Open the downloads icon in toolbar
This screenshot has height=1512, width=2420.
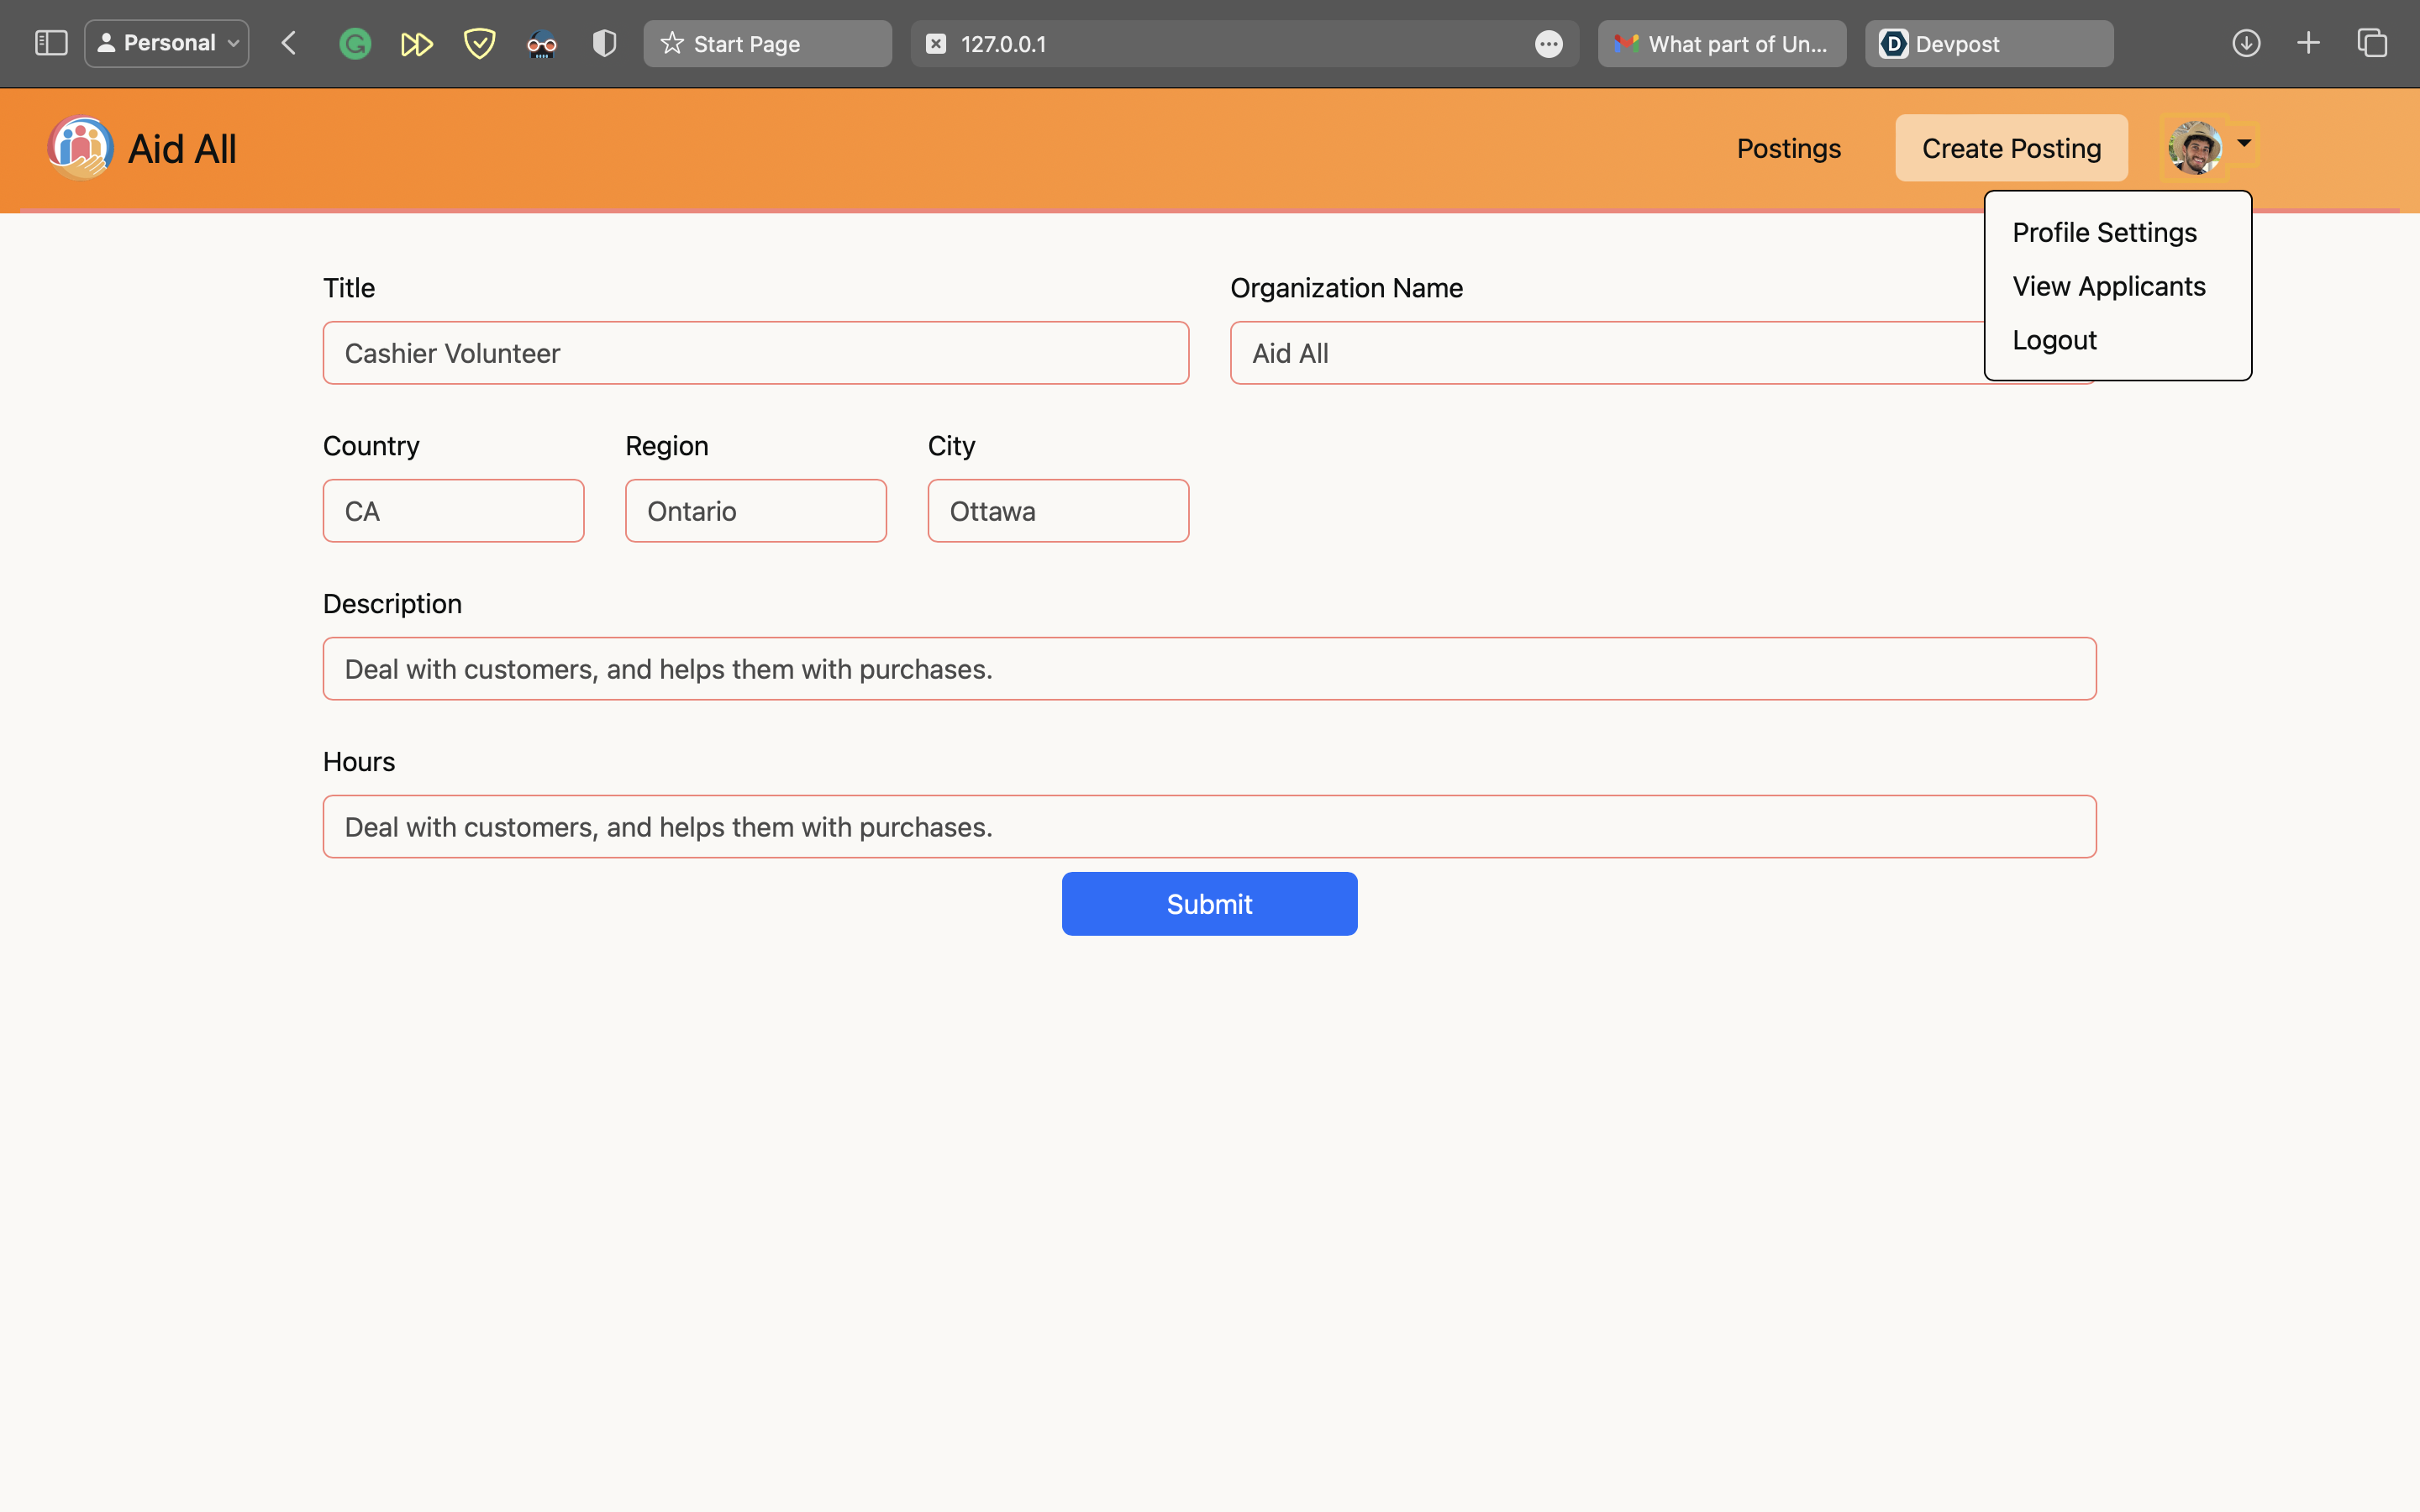pyautogui.click(x=2246, y=43)
